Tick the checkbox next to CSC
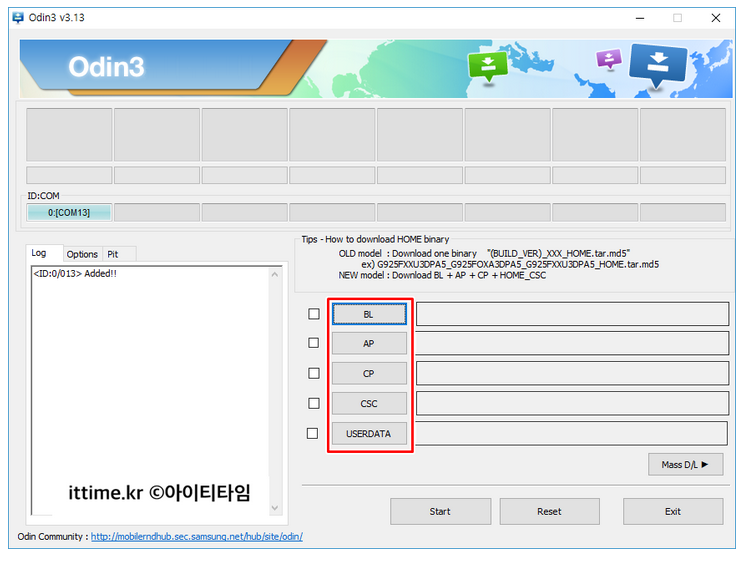747x562 pixels. pyautogui.click(x=313, y=403)
